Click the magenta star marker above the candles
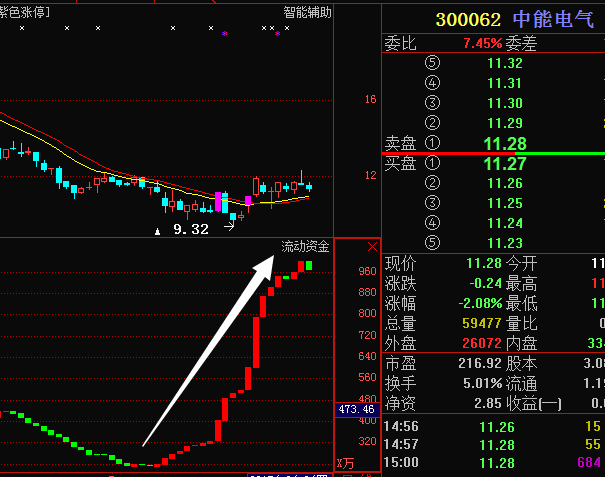This screenshot has width=605, height=477. pyautogui.click(x=224, y=33)
